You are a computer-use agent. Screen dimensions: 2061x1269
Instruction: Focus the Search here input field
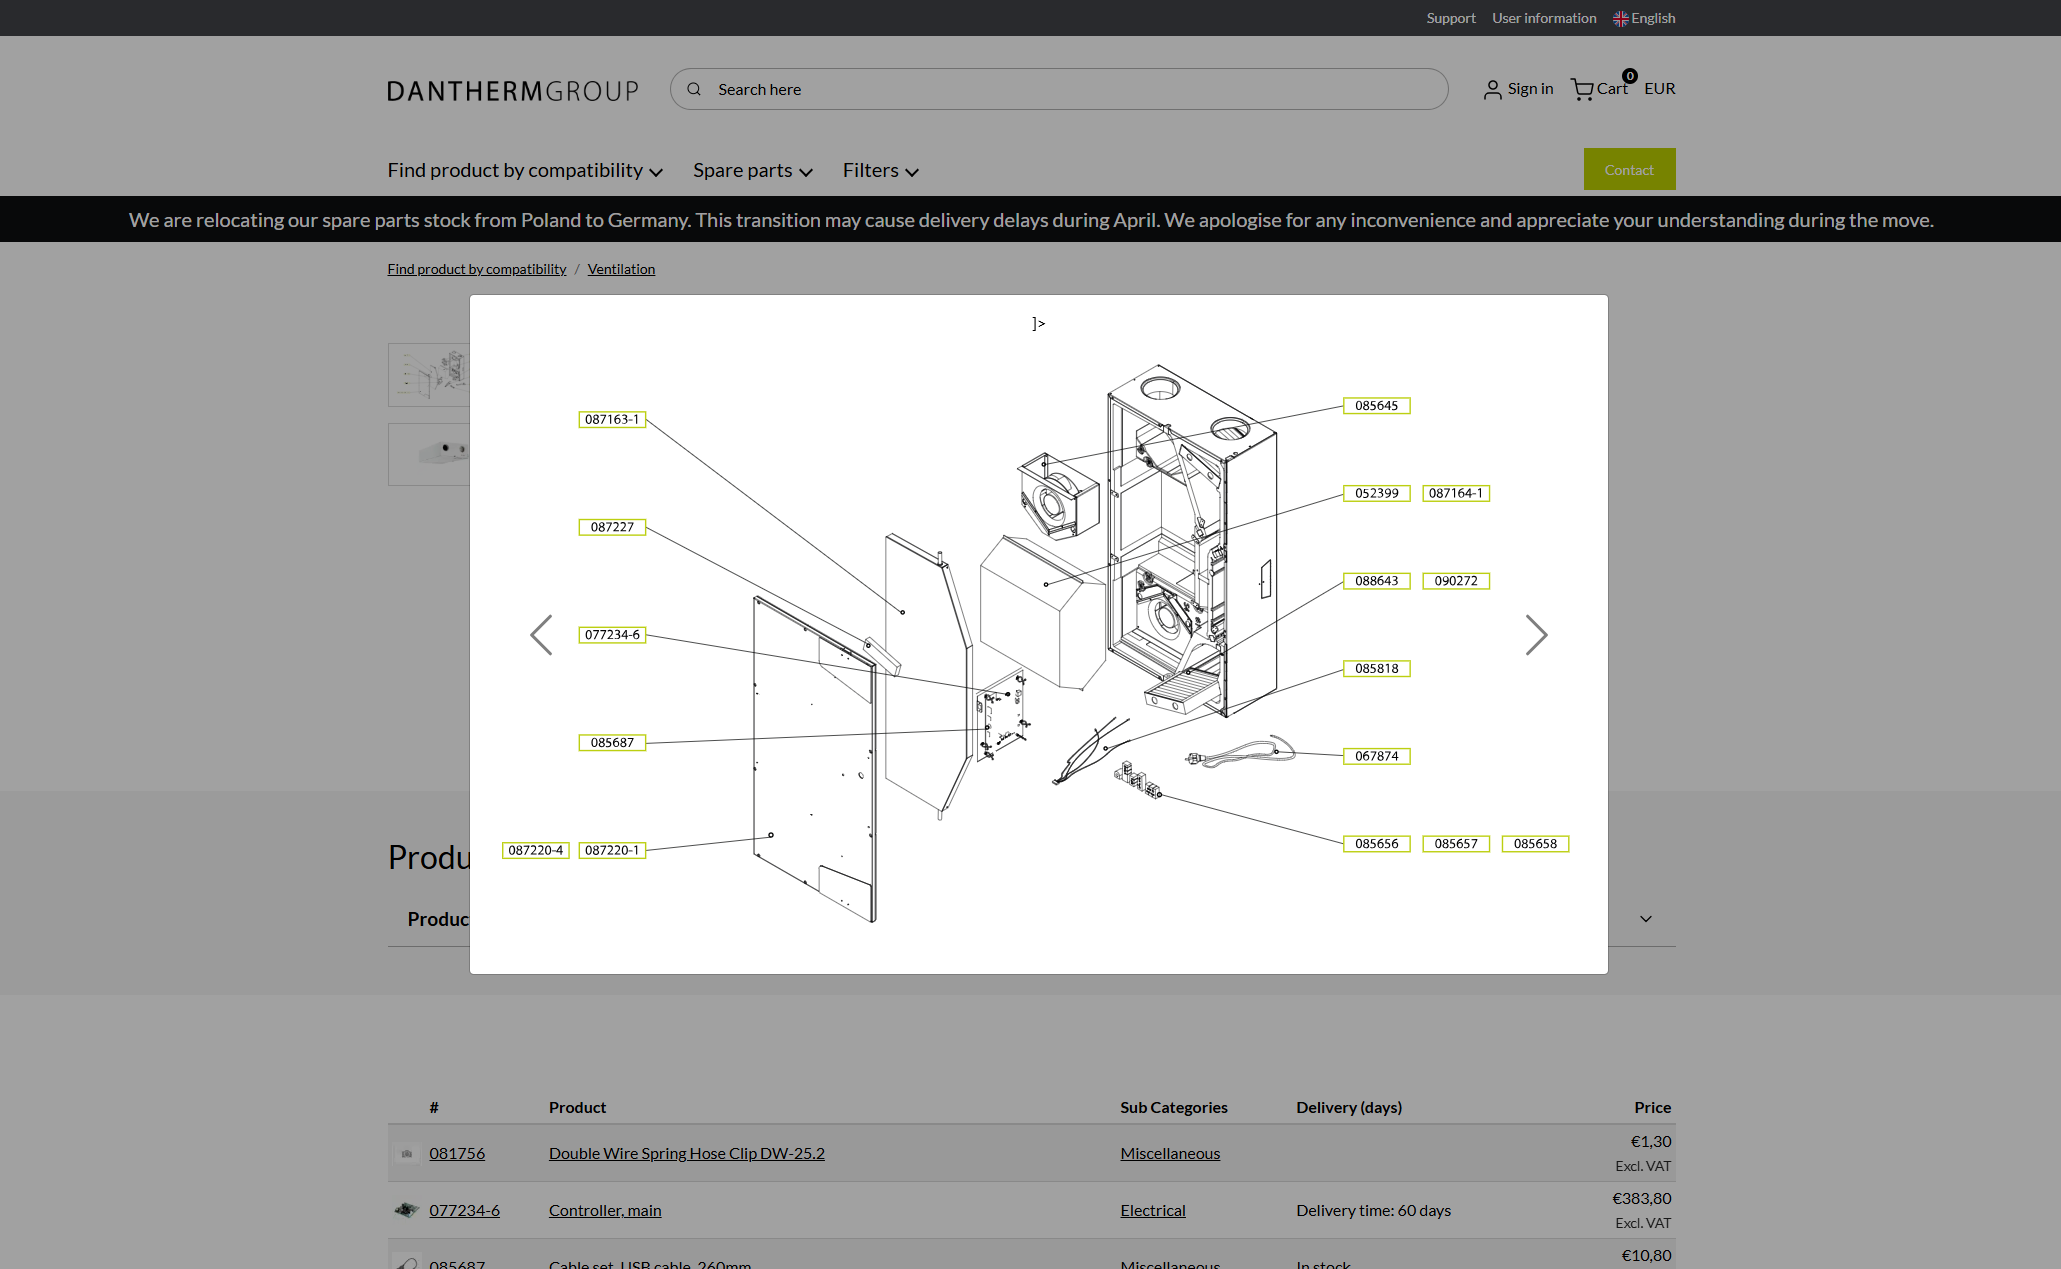pyautogui.click(x=1059, y=89)
